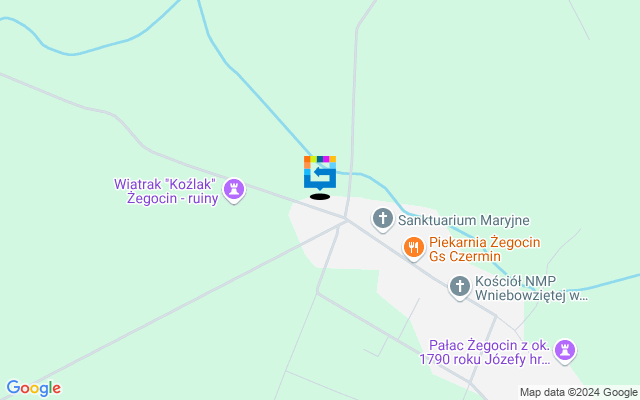The height and width of the screenshot is (400, 640).
Task: Click the blue arrow inside the marker
Action: tap(322, 172)
